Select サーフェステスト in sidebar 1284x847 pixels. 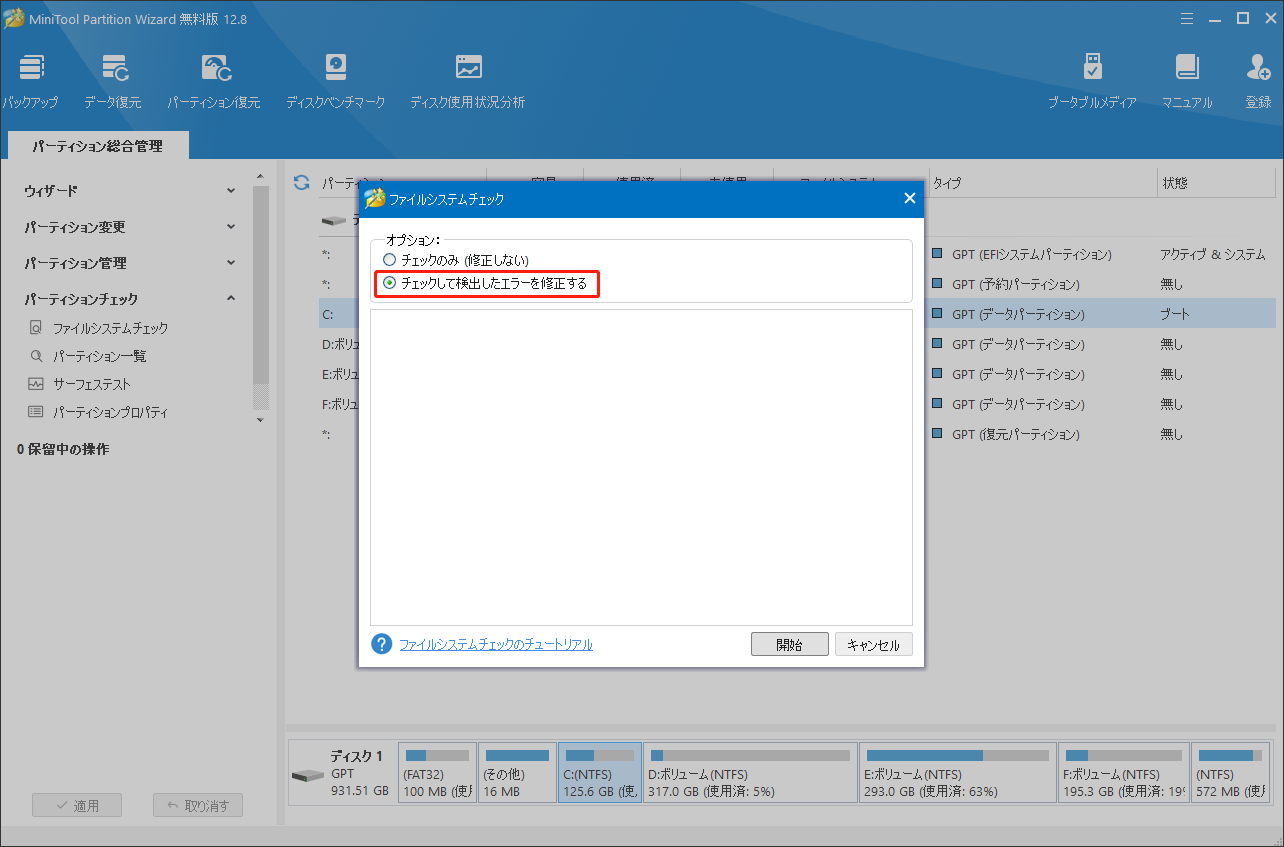91,384
